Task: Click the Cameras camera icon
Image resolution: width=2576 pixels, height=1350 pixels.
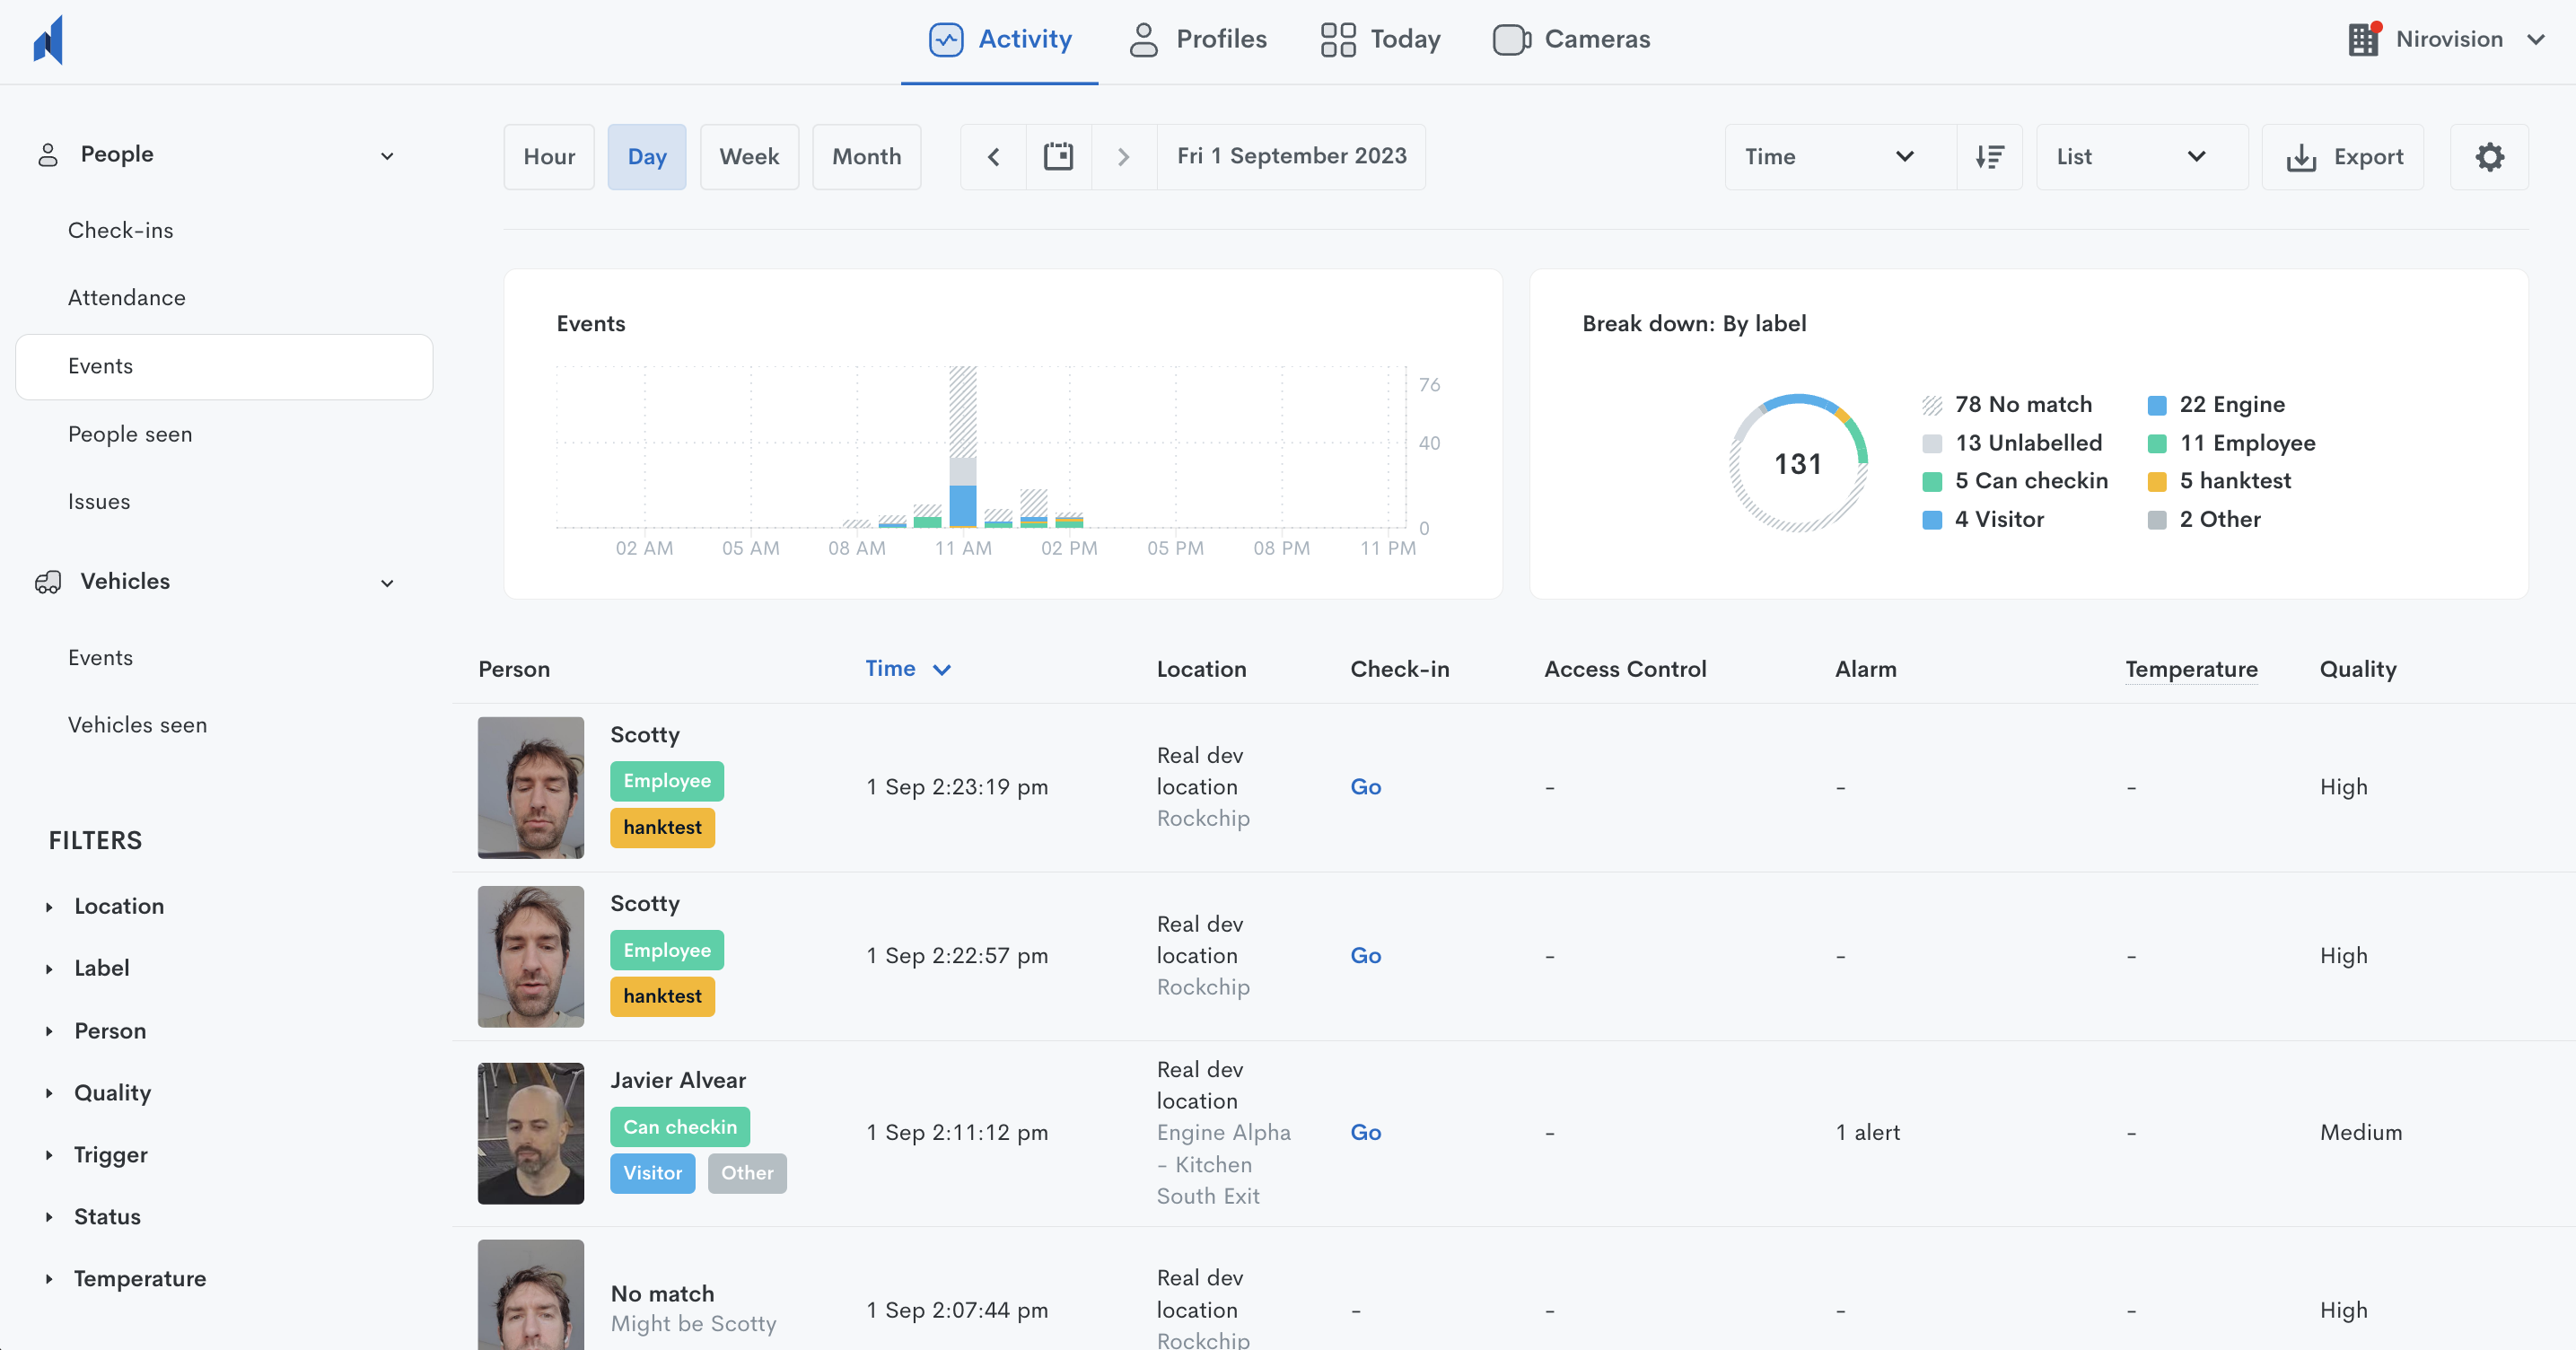Action: click(x=1512, y=39)
